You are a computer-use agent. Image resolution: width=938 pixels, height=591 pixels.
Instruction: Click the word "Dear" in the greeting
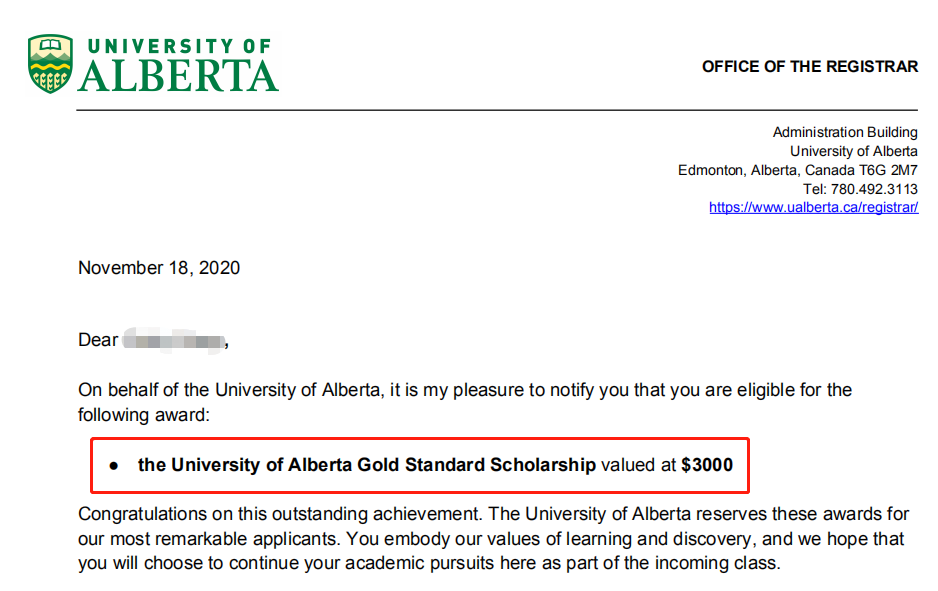(98, 341)
